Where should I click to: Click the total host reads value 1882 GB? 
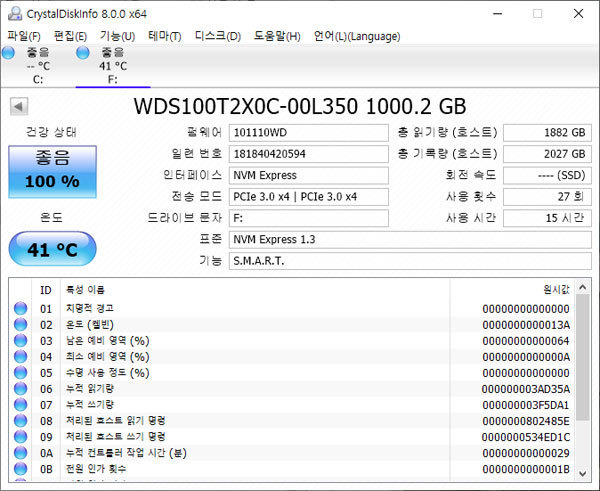[x=547, y=133]
